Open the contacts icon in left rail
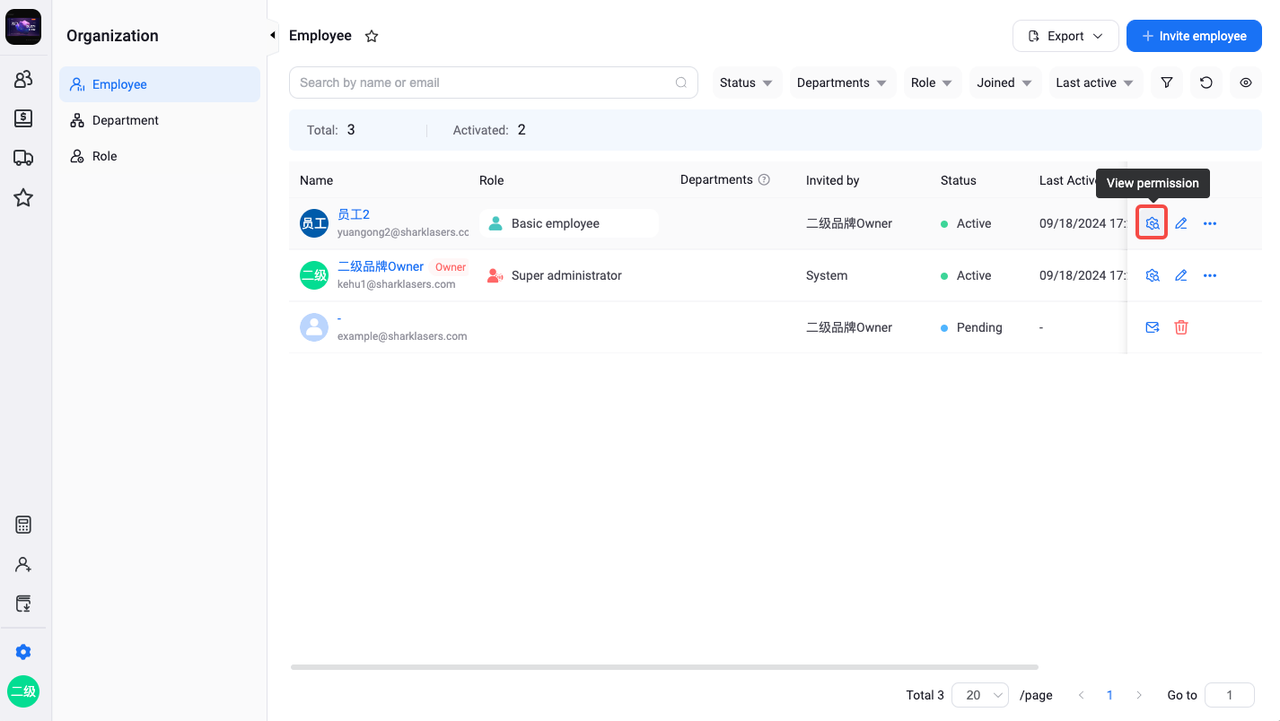1280x721 pixels. point(23,79)
